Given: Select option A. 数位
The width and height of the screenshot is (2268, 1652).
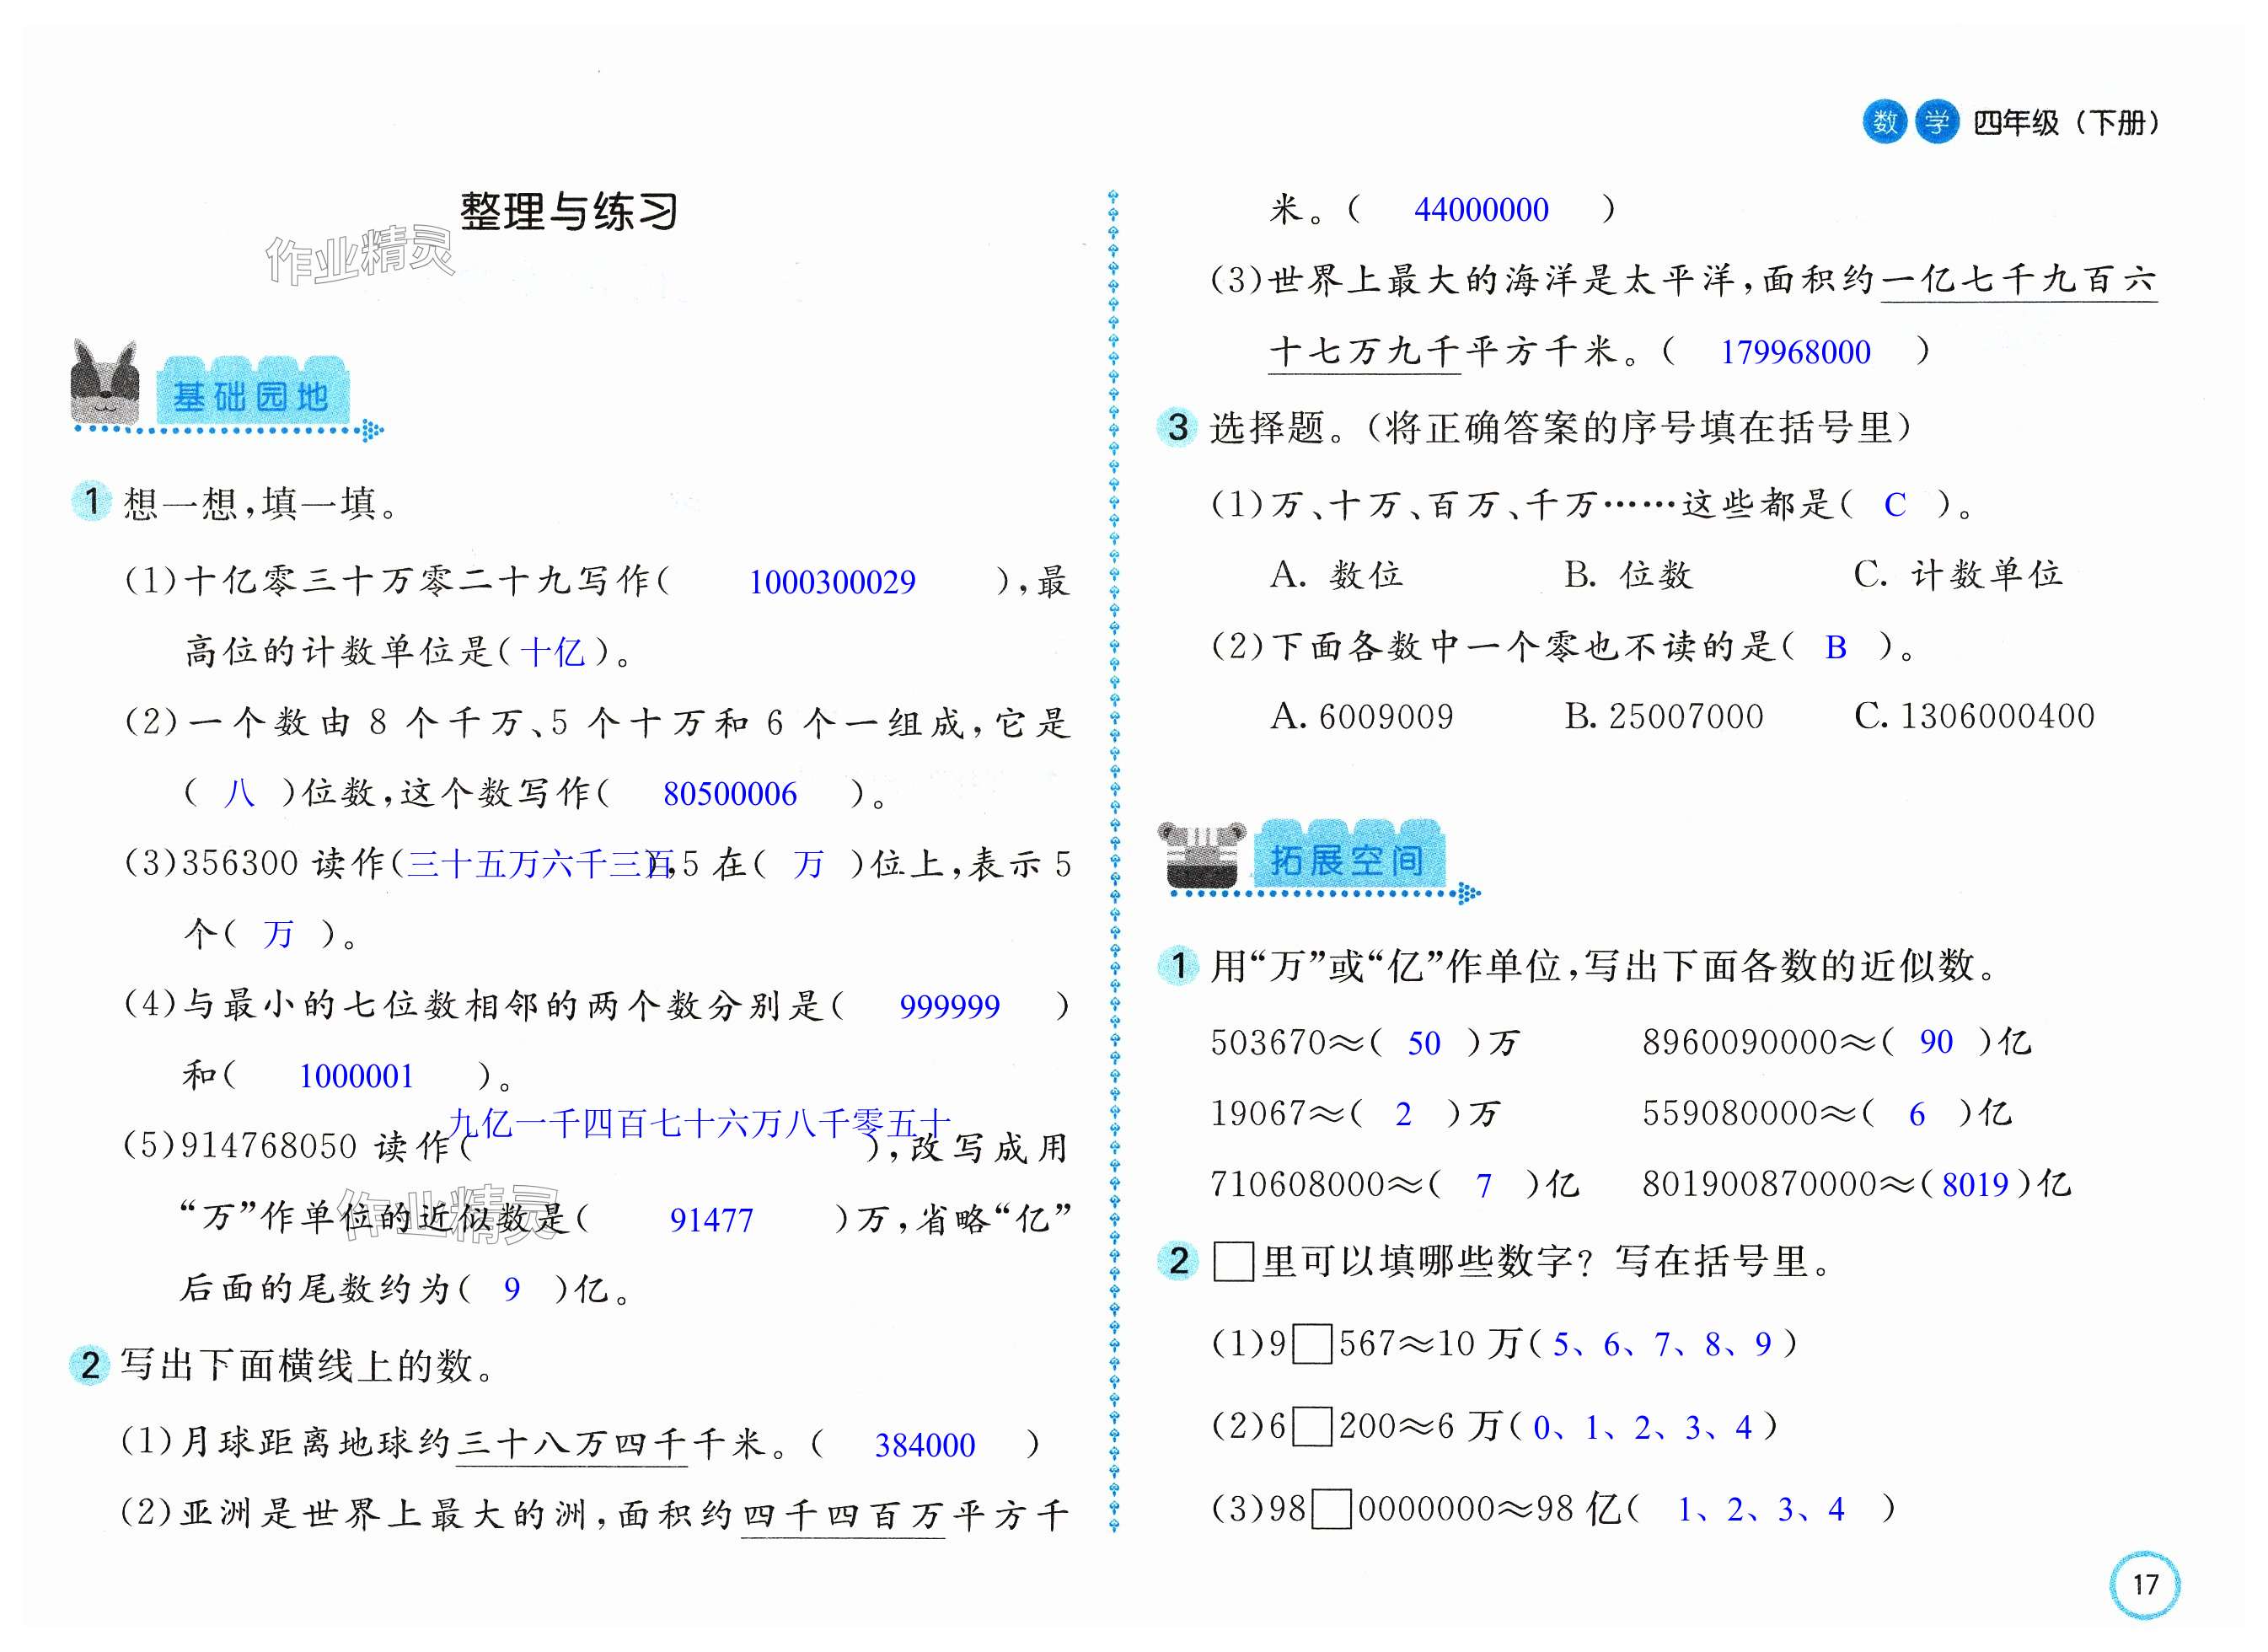Looking at the screenshot, I should pos(1336,575).
